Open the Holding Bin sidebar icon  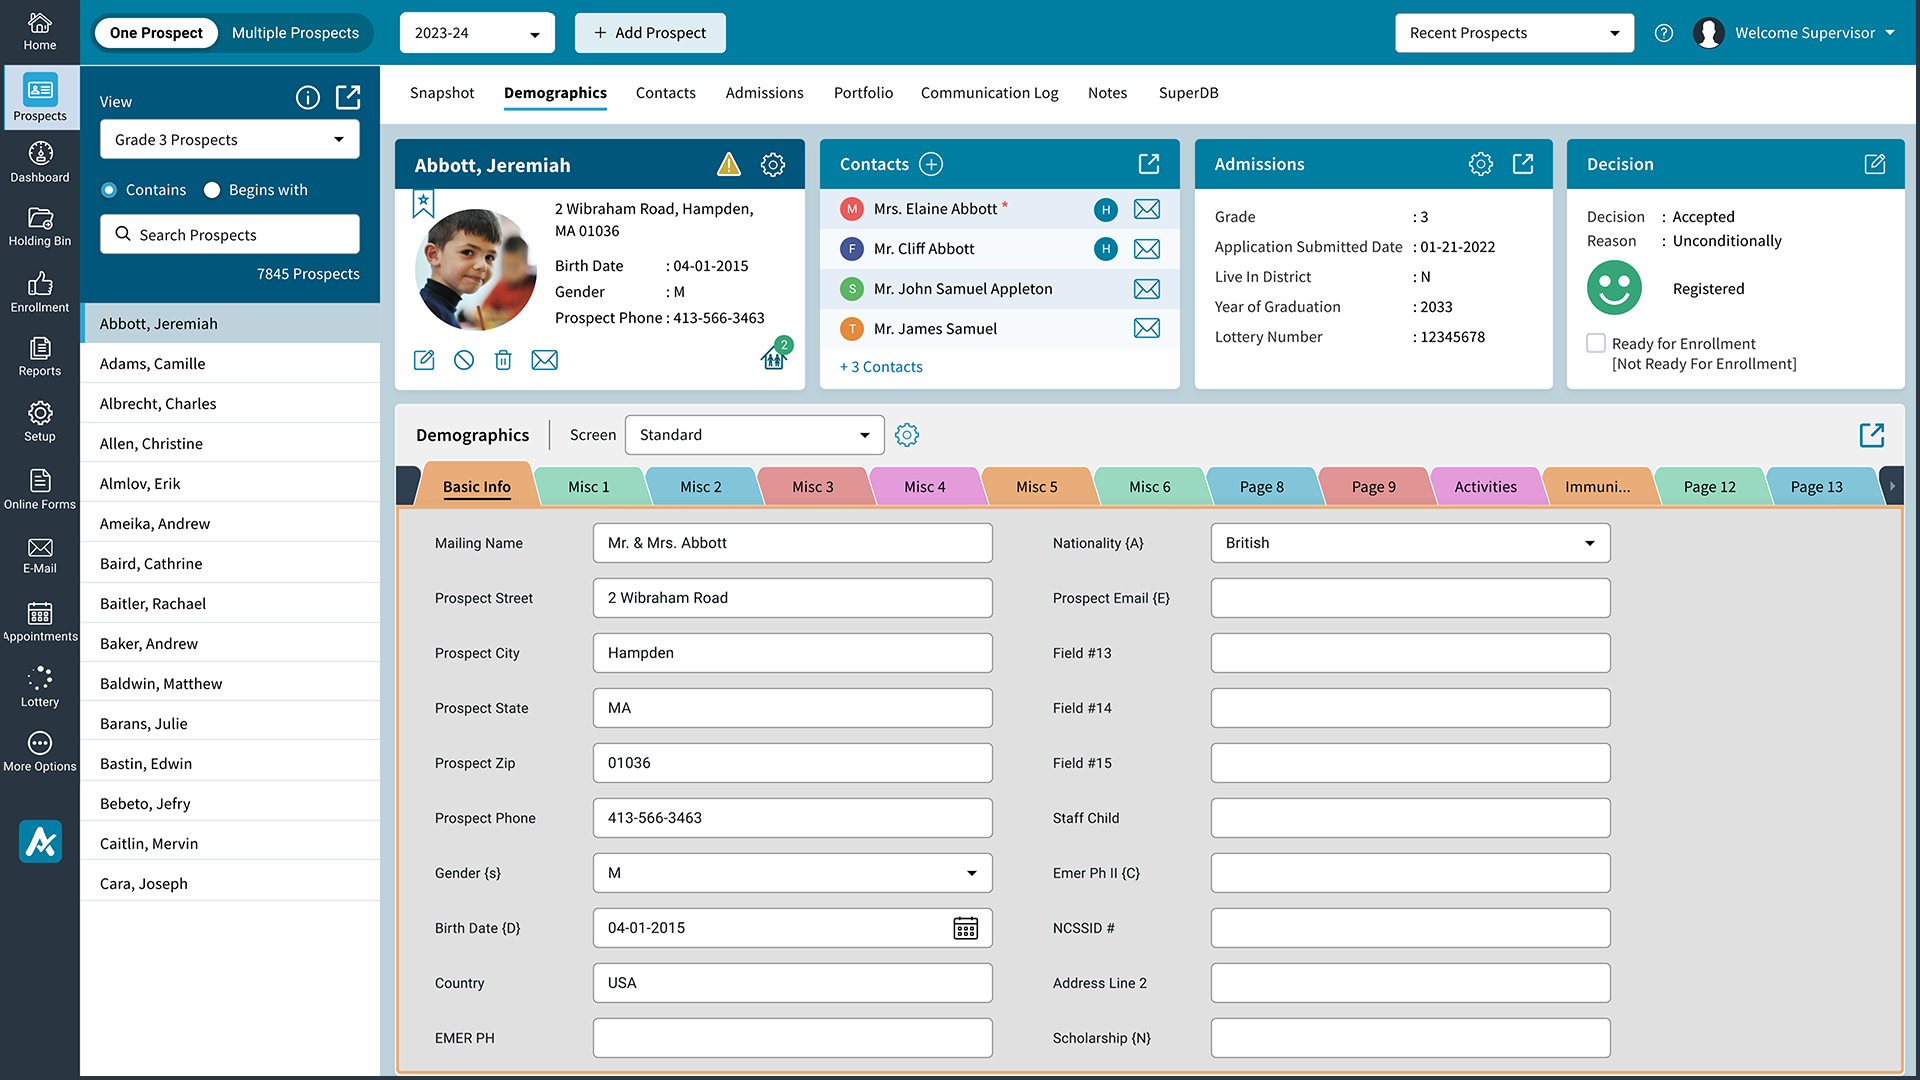click(40, 226)
